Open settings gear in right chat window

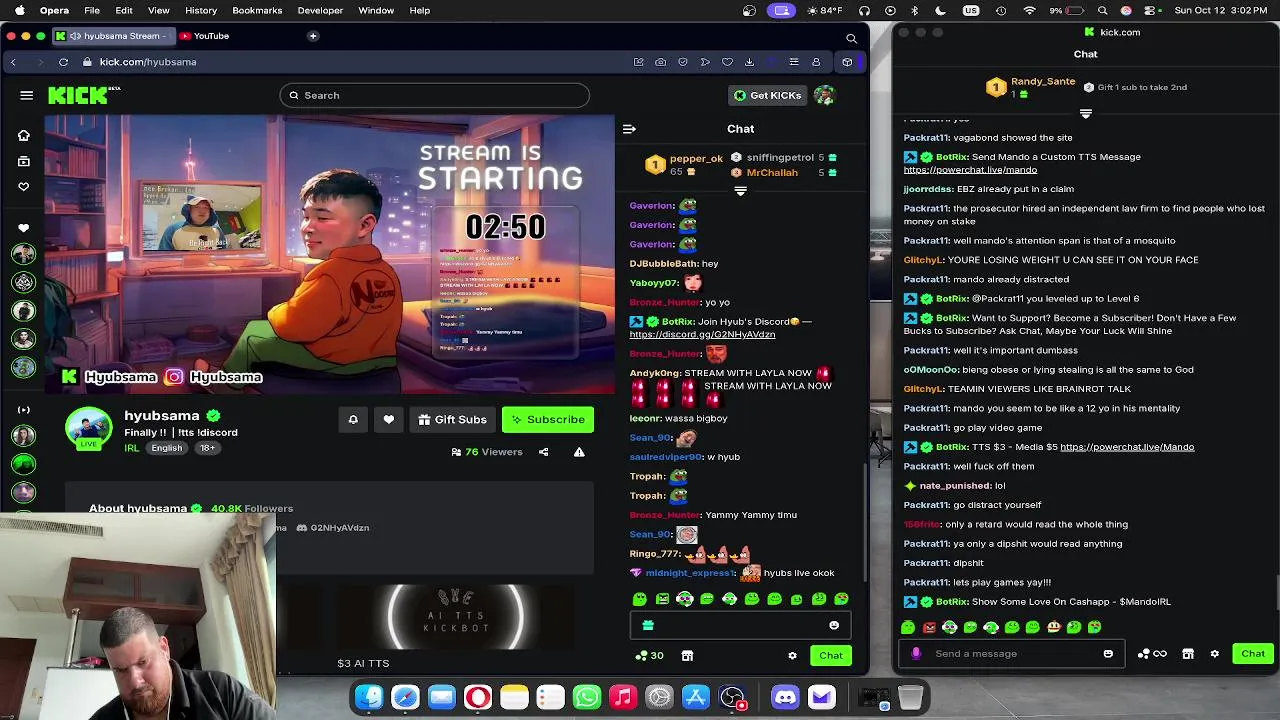coord(1214,654)
